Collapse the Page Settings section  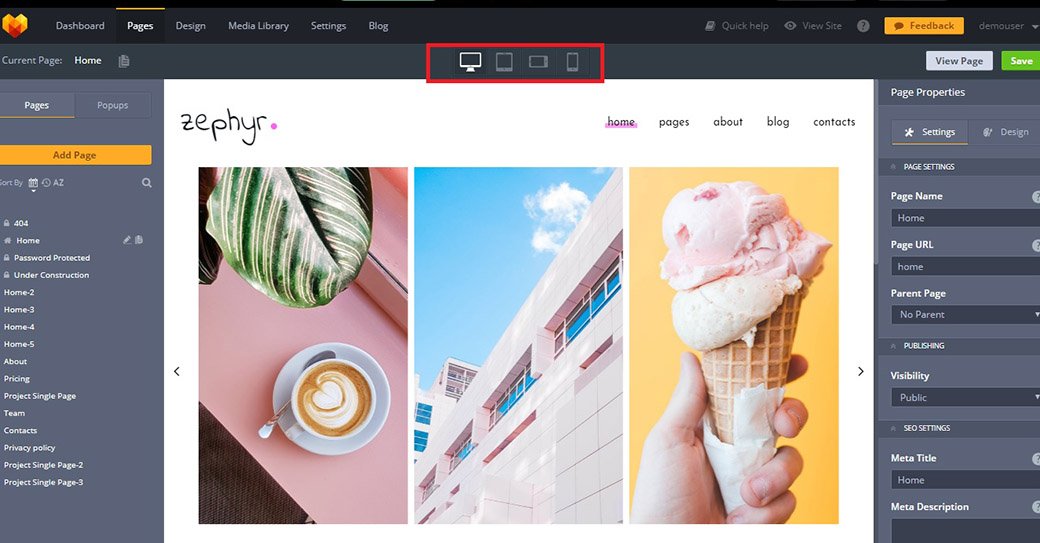point(893,167)
